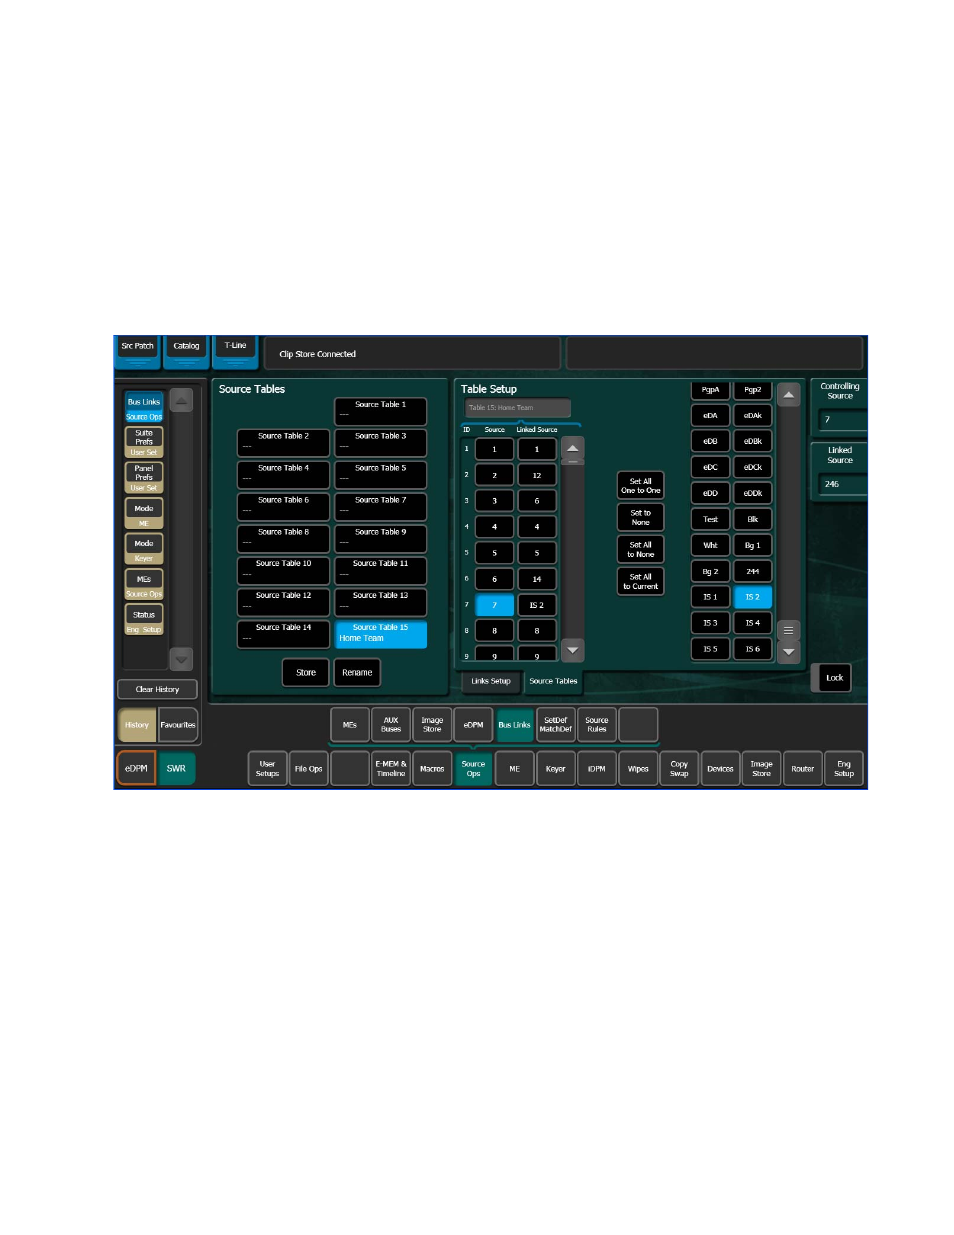This screenshot has height=1235, width=954.
Task: Choose IS 4 source button
Action: pyautogui.click(x=753, y=623)
